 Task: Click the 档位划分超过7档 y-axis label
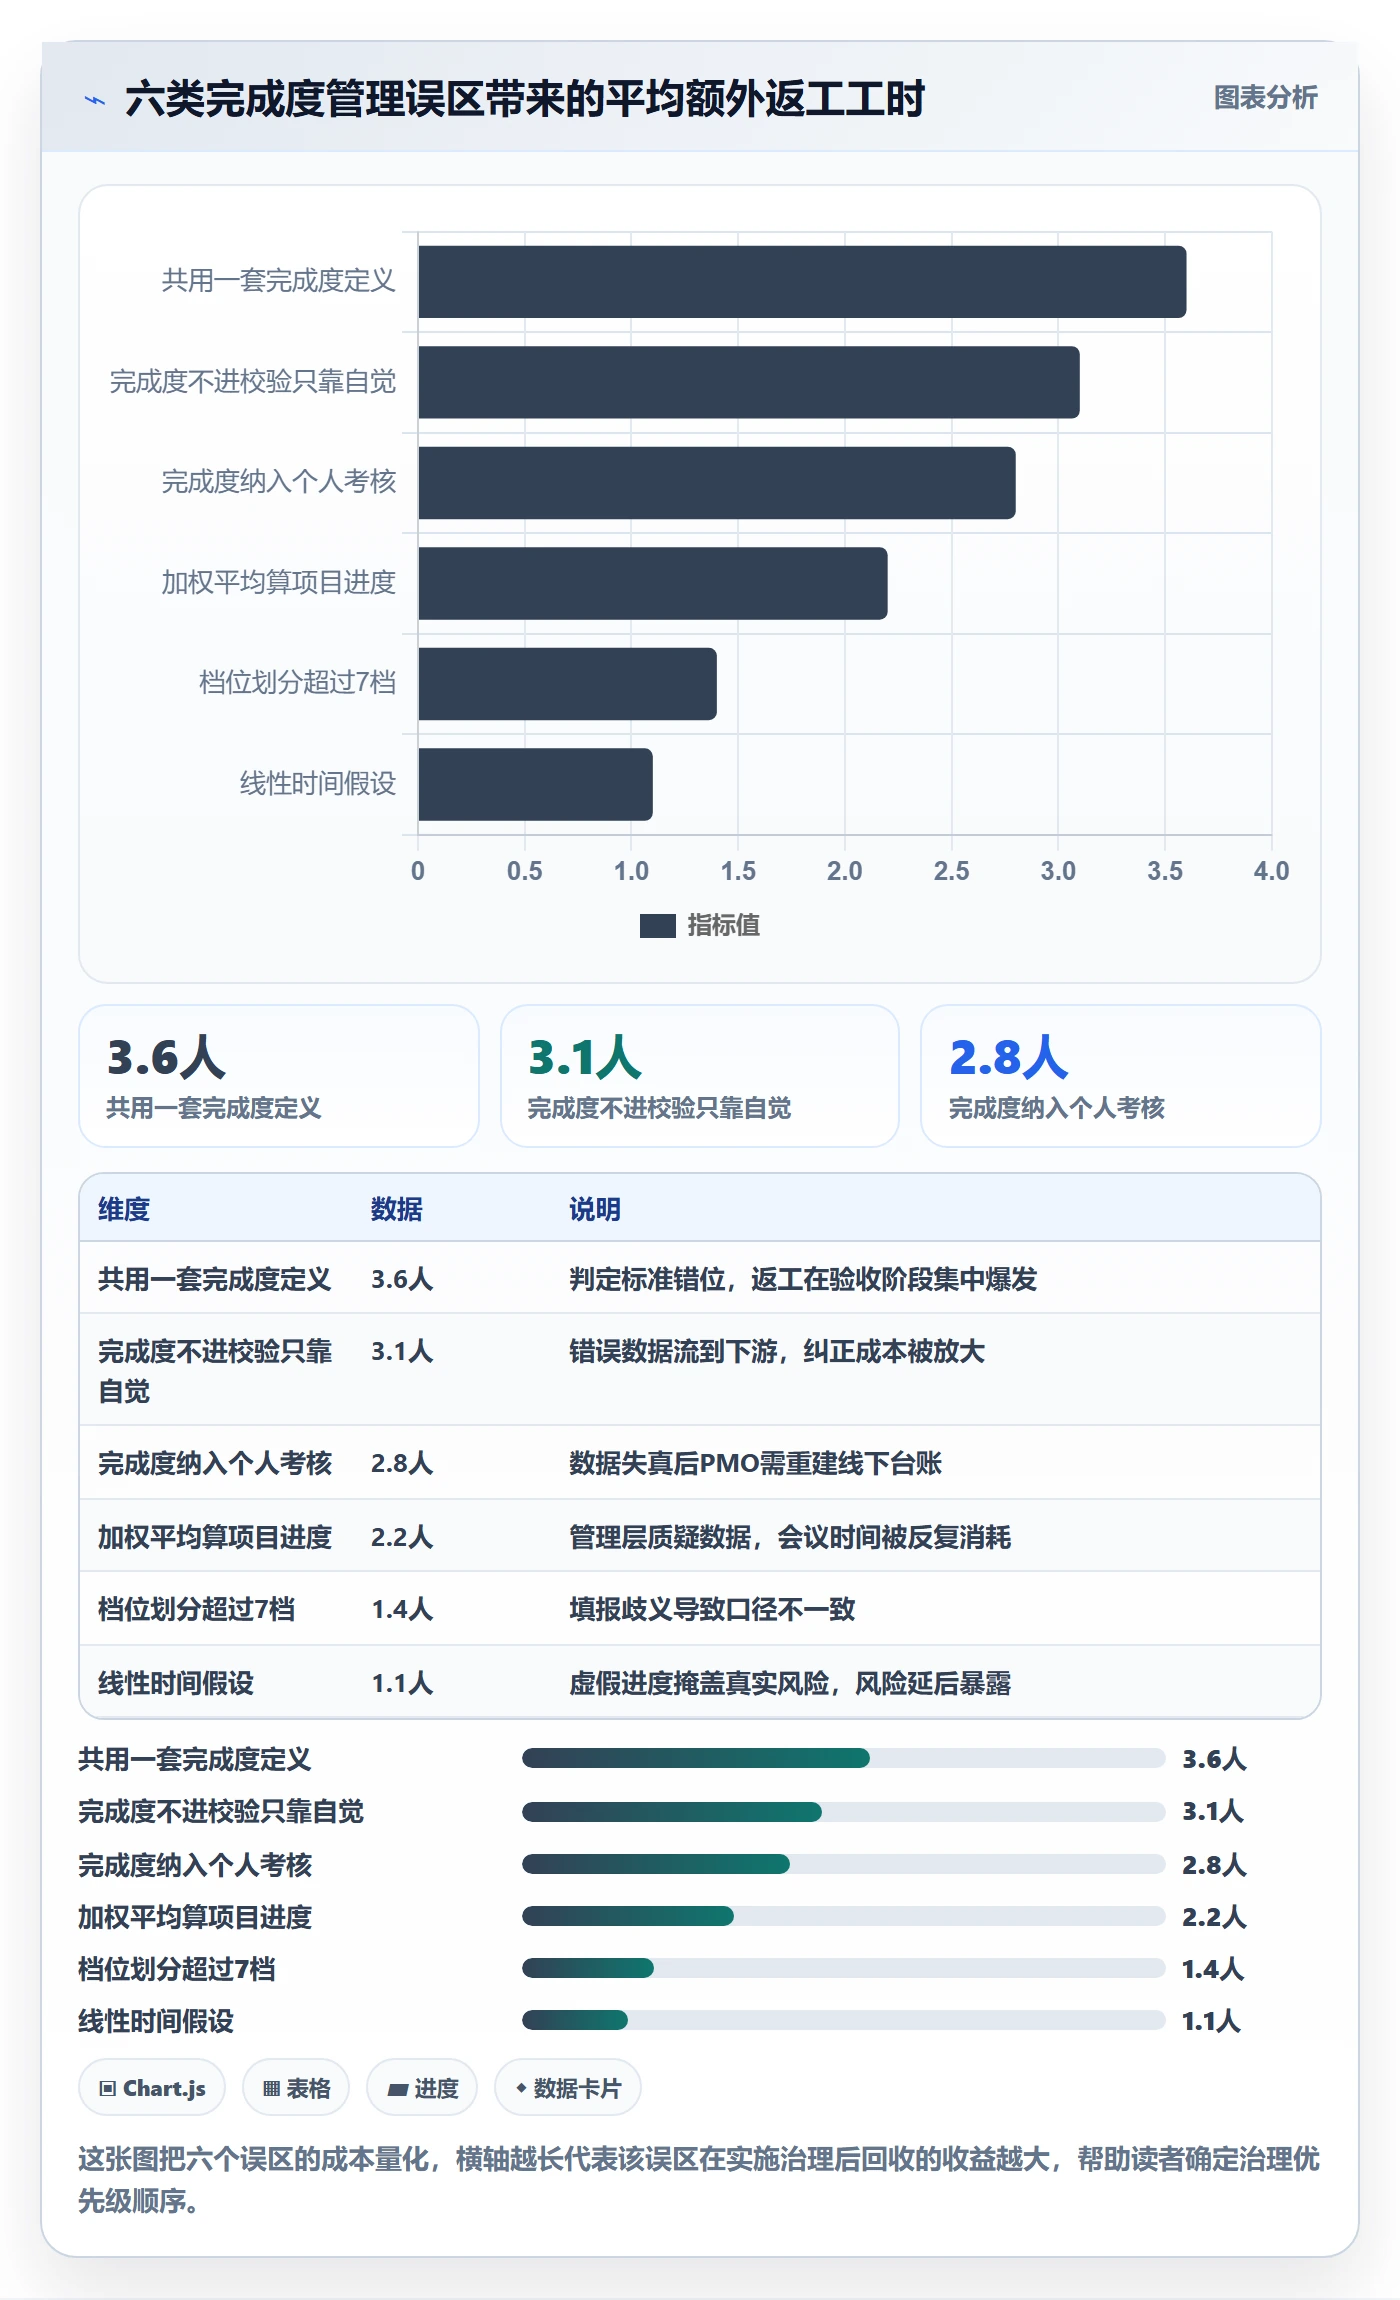297,683
